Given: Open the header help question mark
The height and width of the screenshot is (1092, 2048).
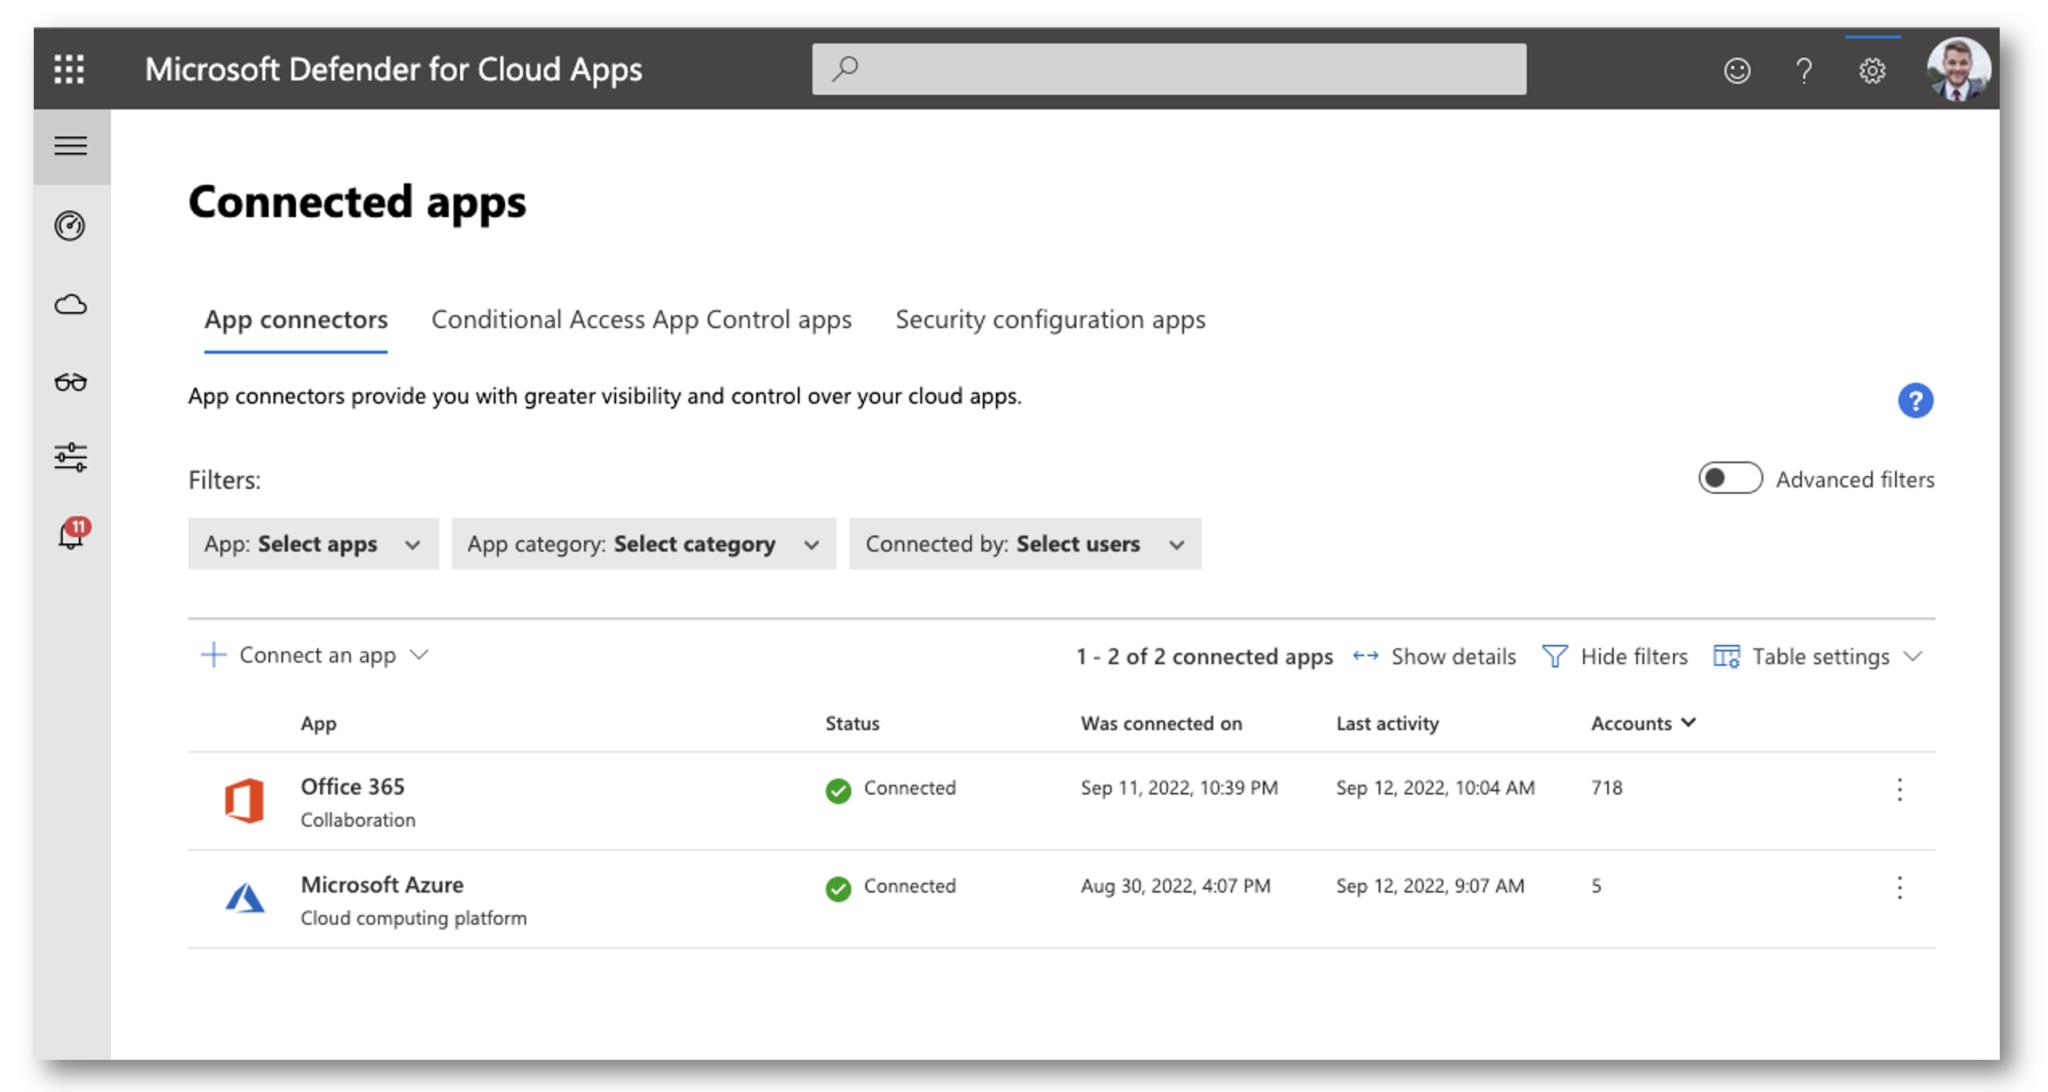Looking at the screenshot, I should (x=1804, y=70).
